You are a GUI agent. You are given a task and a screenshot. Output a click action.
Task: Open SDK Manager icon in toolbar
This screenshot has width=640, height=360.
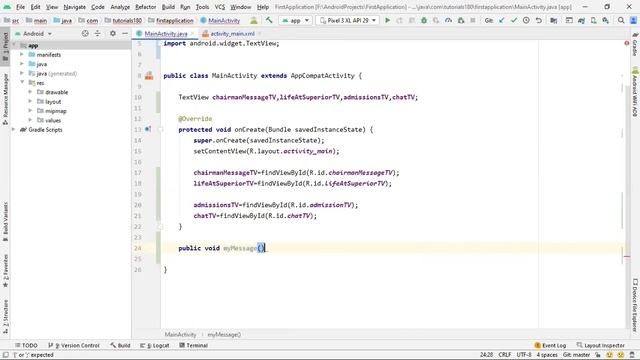(x=606, y=20)
